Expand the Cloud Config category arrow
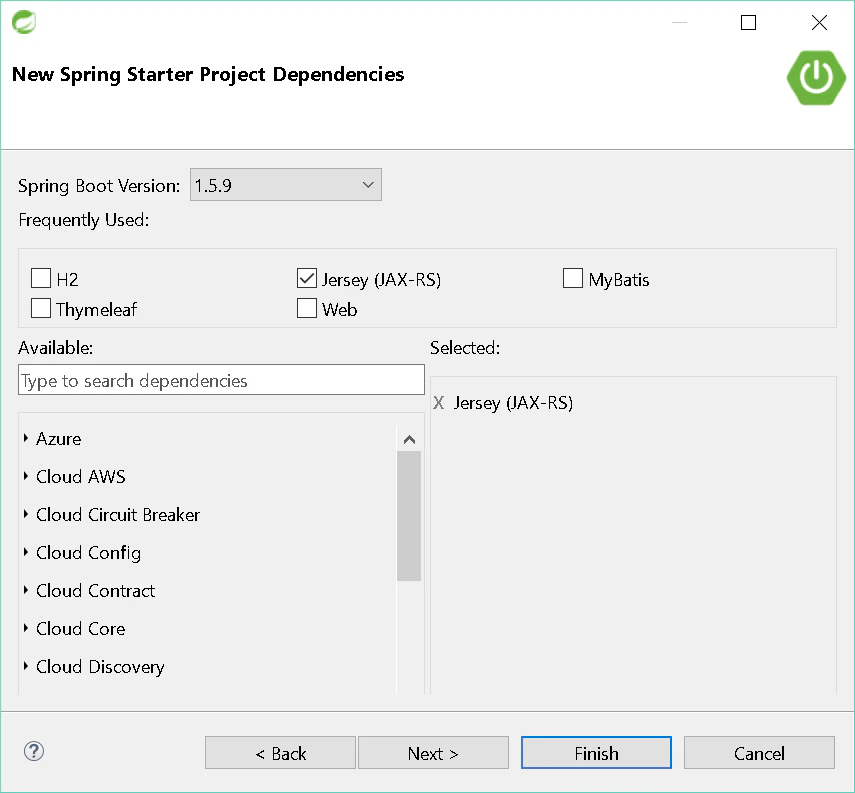855x793 pixels. click(x=26, y=552)
